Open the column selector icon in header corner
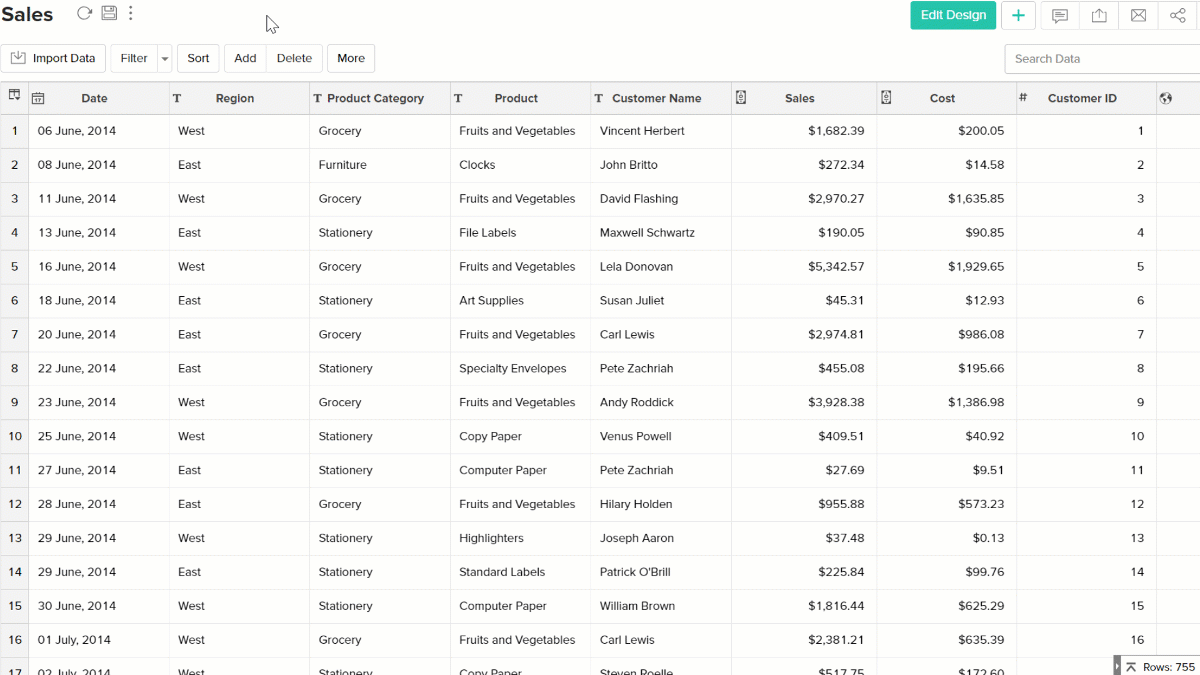Viewport: 1200px width, 675px height. coord(14,96)
